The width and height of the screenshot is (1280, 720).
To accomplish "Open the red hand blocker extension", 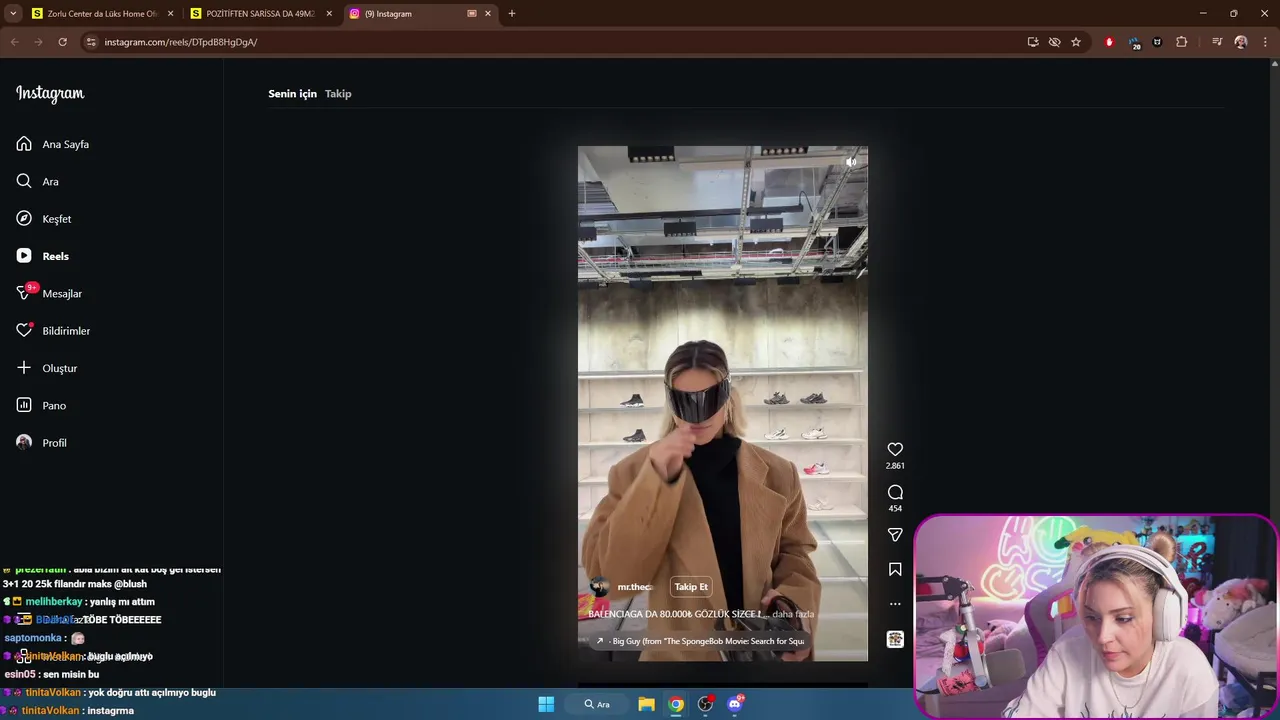I will point(1109,42).
